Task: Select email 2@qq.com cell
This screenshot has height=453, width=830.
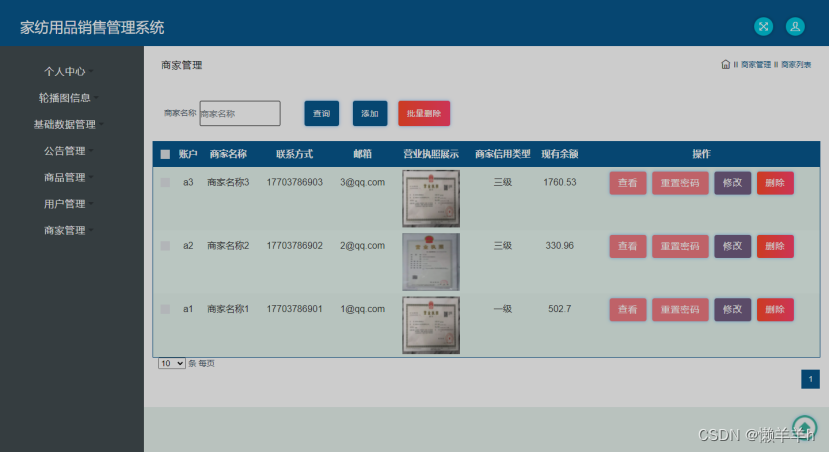Action: click(363, 246)
